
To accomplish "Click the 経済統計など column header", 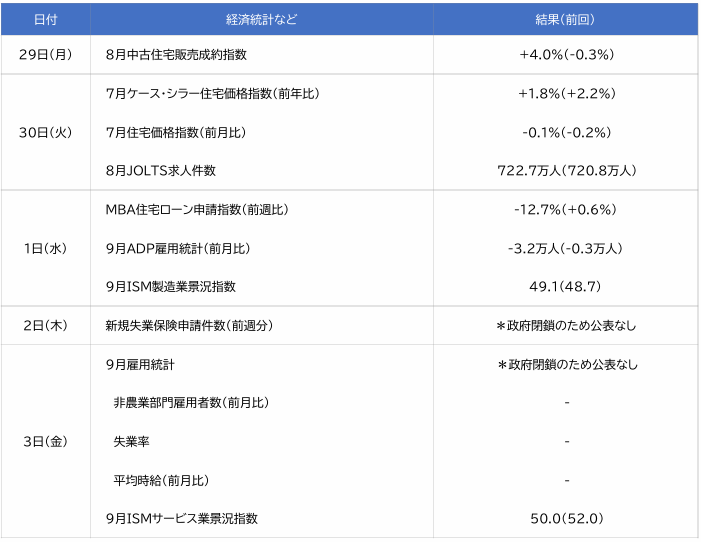I will [261, 19].
